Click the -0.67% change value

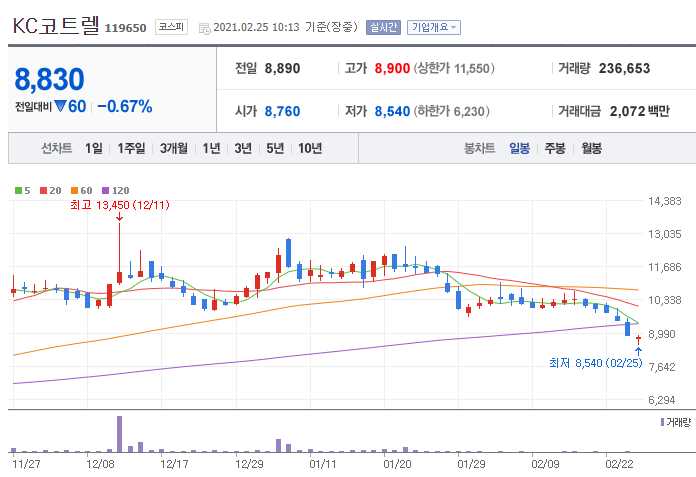(x=125, y=106)
